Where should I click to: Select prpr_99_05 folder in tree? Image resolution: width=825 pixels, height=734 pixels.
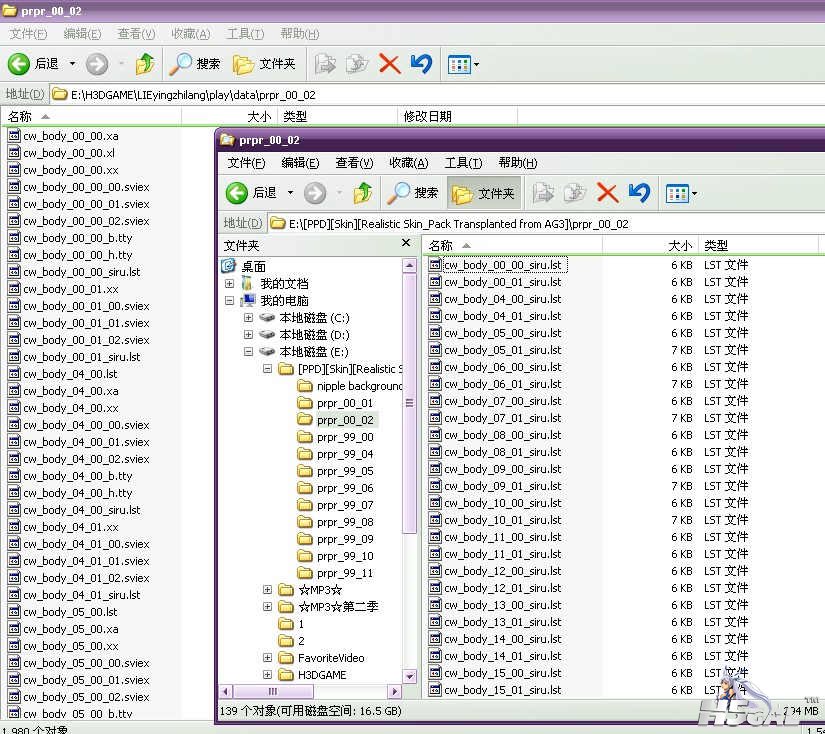(x=345, y=471)
